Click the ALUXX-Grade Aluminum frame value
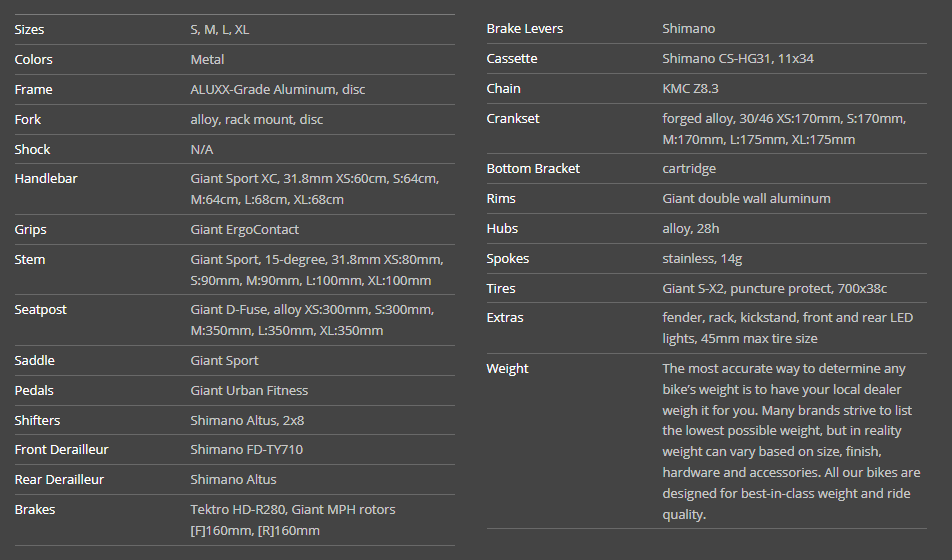 [277, 89]
